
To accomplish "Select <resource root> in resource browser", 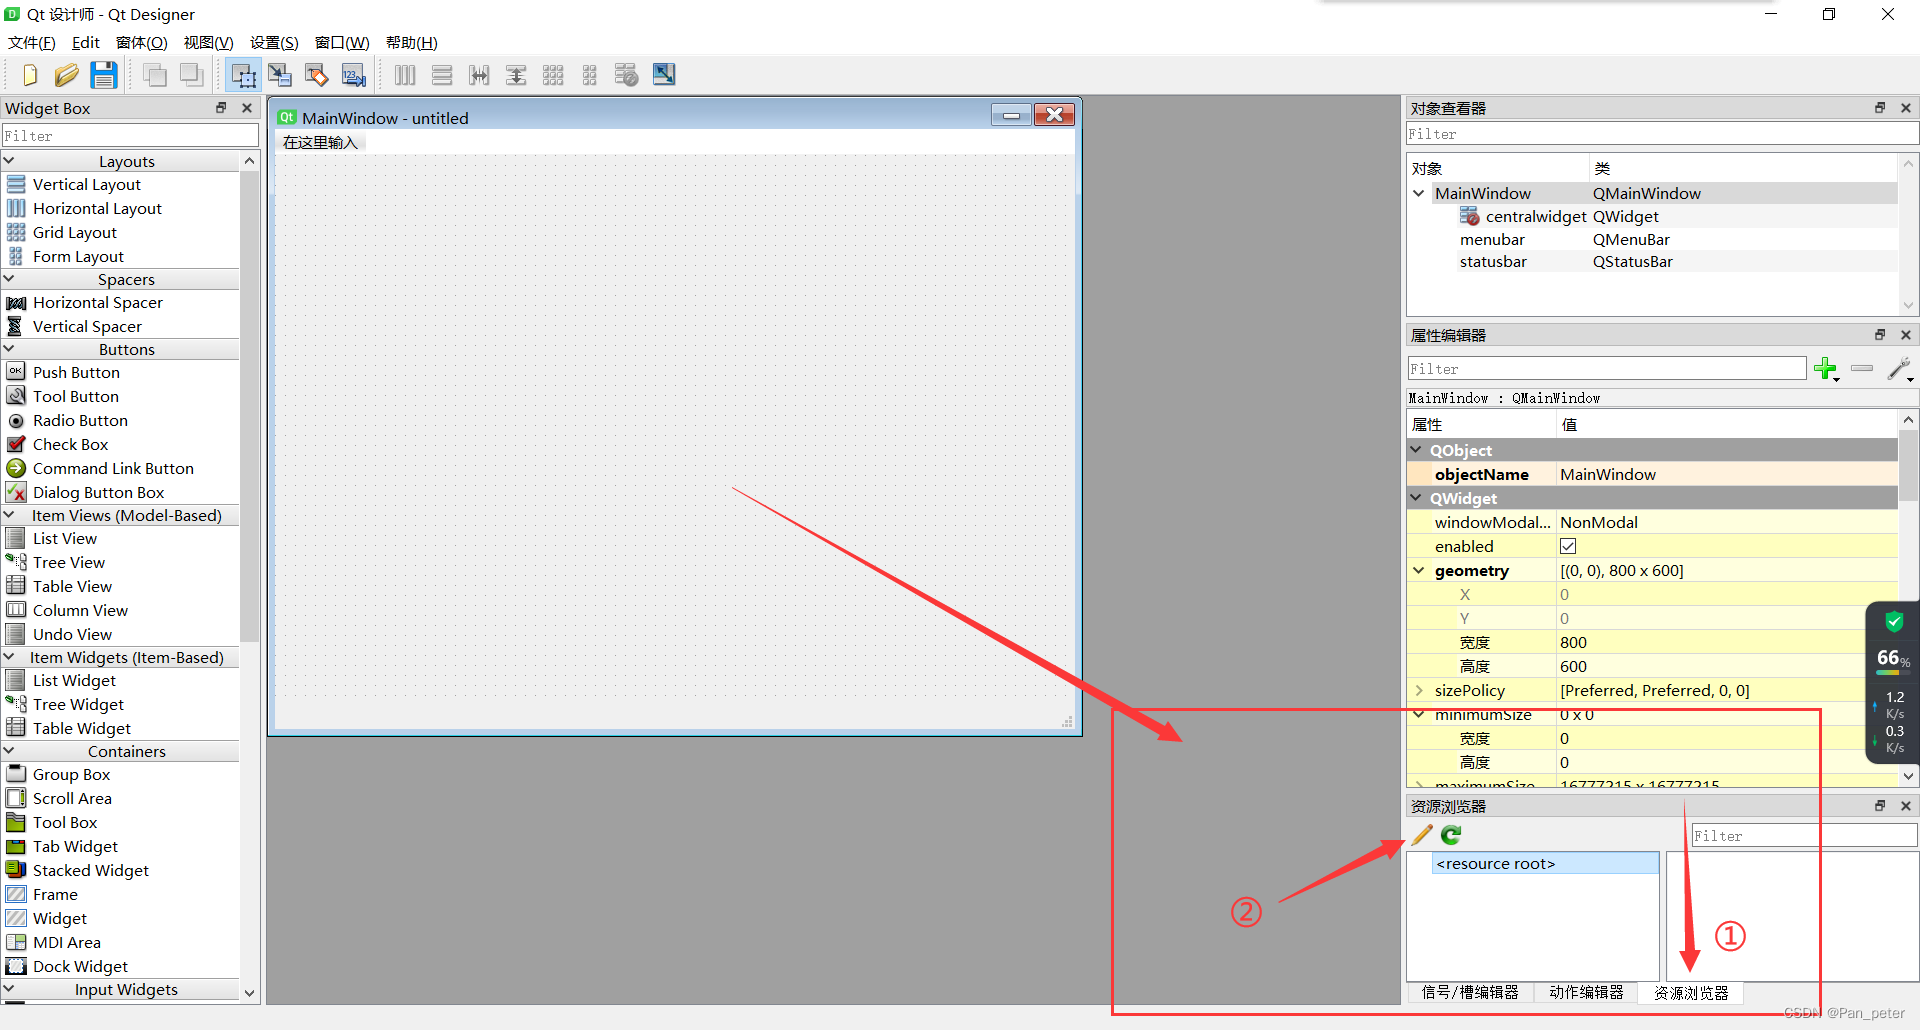I will pyautogui.click(x=1545, y=863).
